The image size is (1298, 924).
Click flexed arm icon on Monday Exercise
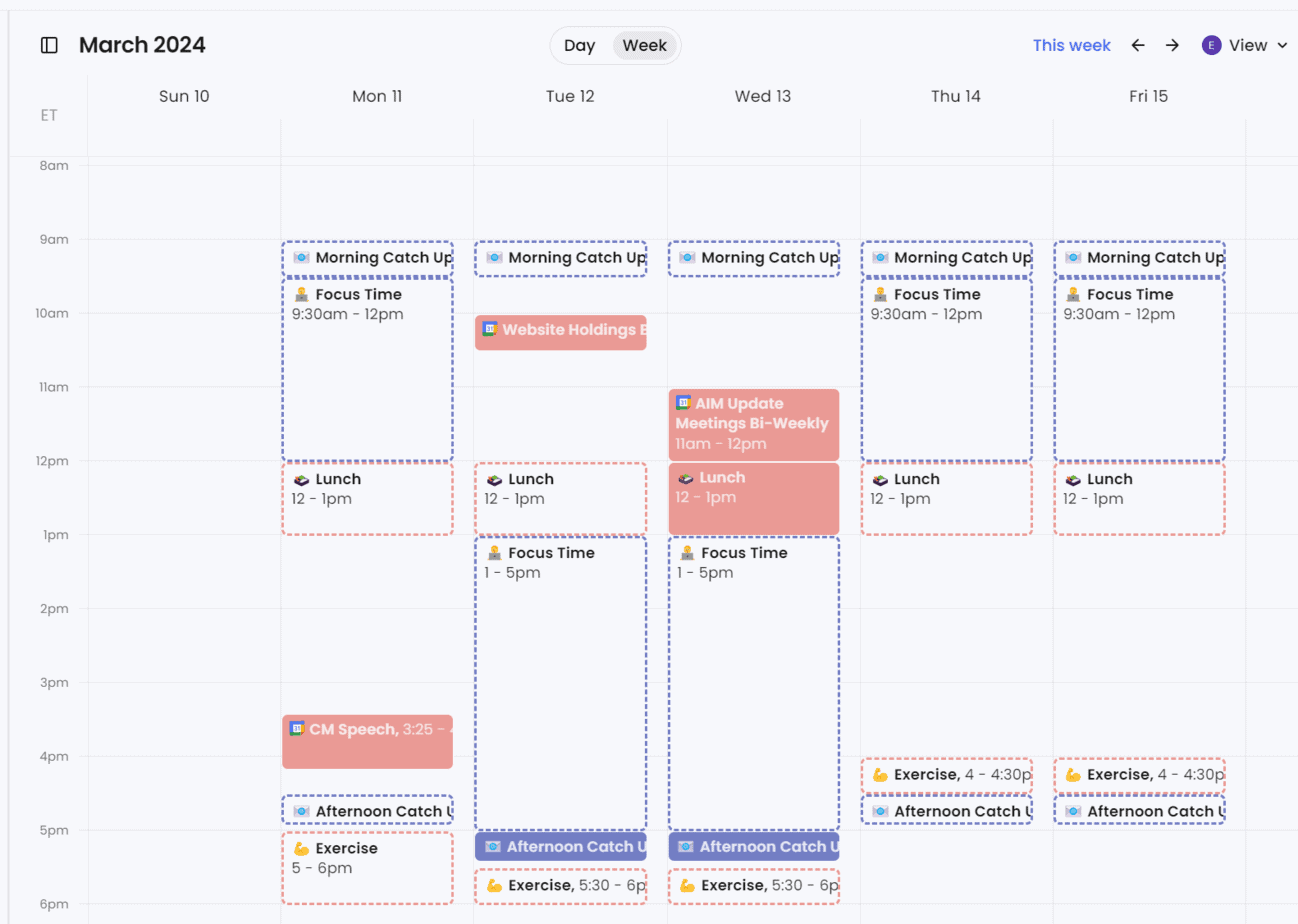tap(301, 849)
